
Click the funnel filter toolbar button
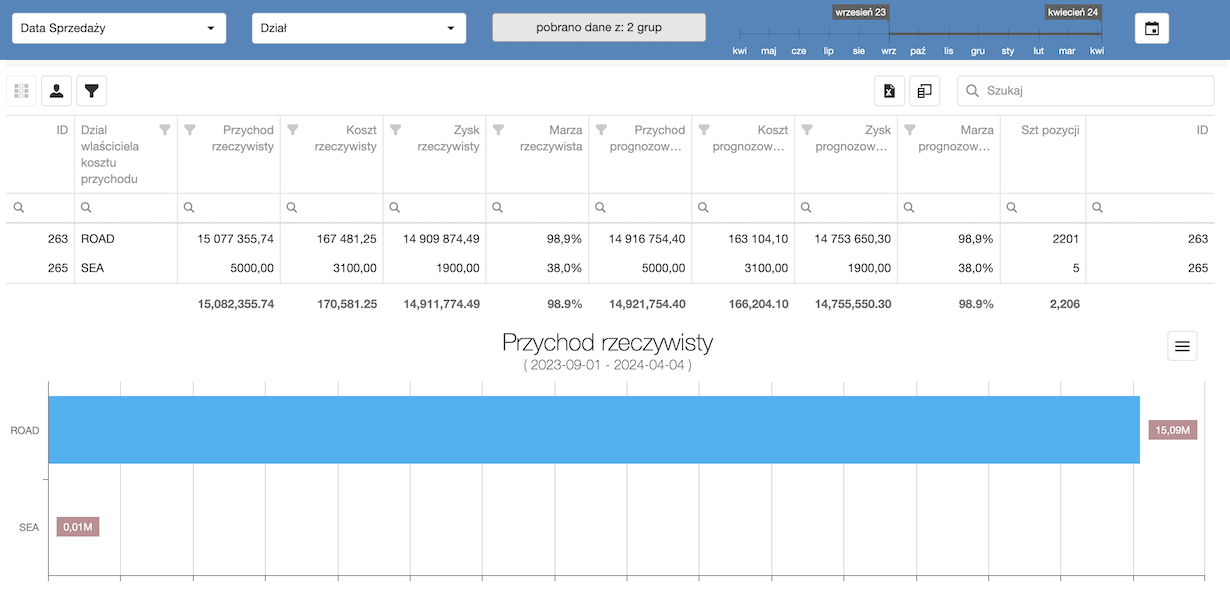(92, 91)
